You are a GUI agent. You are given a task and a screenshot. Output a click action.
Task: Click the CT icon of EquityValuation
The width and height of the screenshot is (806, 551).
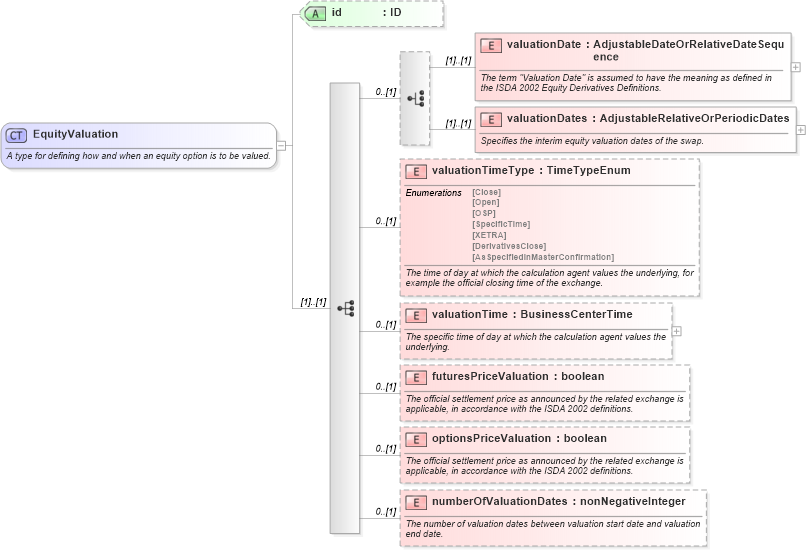tap(16, 136)
